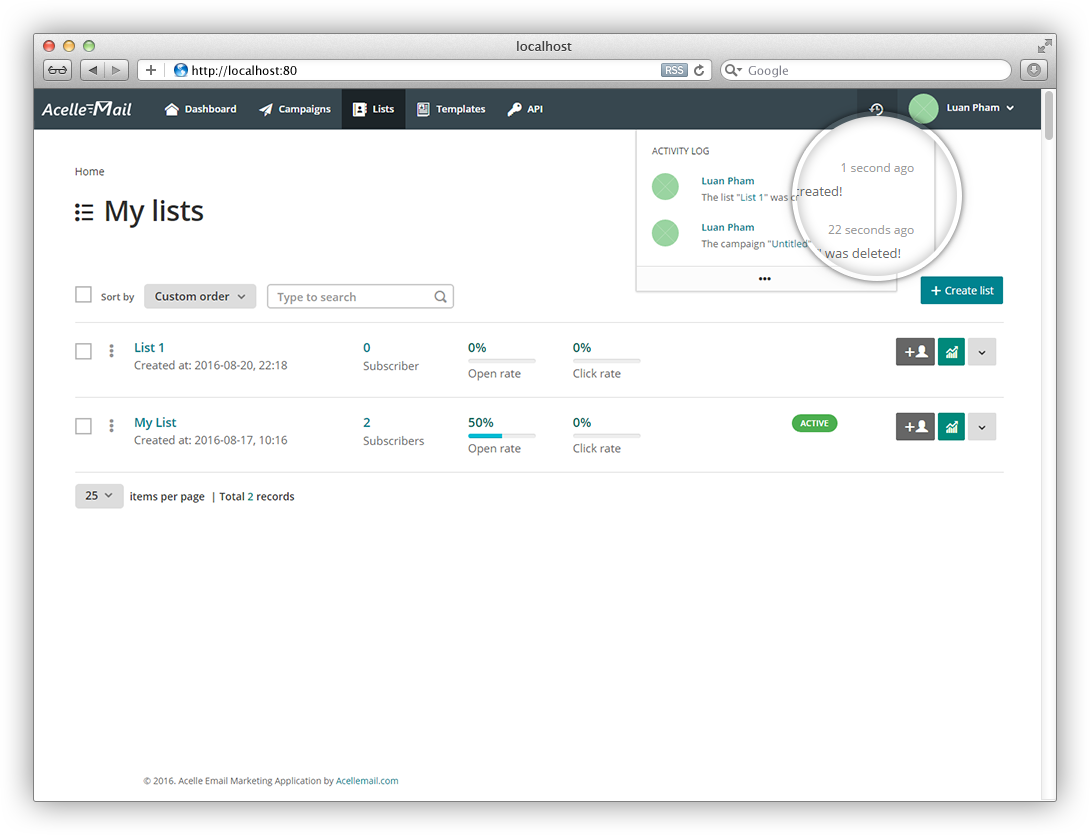Viewport: 1090px width, 835px height.
Task: Click the browser reload icon
Action: point(699,70)
